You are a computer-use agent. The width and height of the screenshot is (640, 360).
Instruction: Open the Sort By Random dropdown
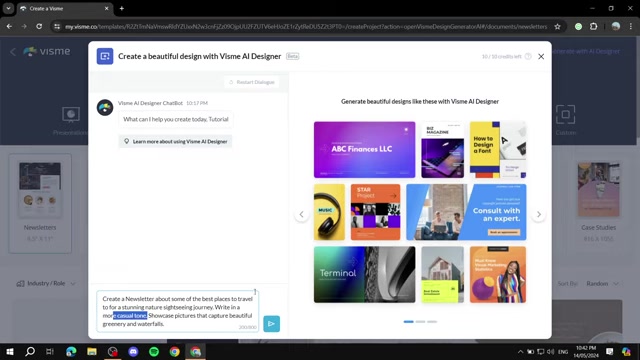602,283
